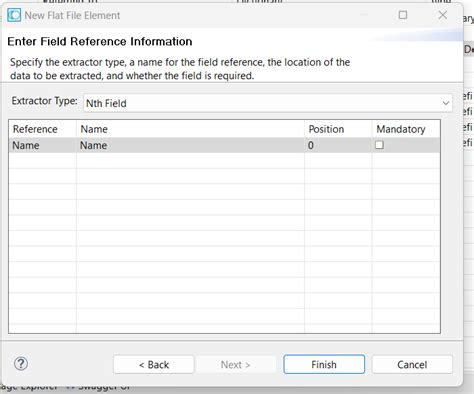Open the Extractor Type dropdown
The height and width of the screenshot is (394, 474).
(x=446, y=103)
